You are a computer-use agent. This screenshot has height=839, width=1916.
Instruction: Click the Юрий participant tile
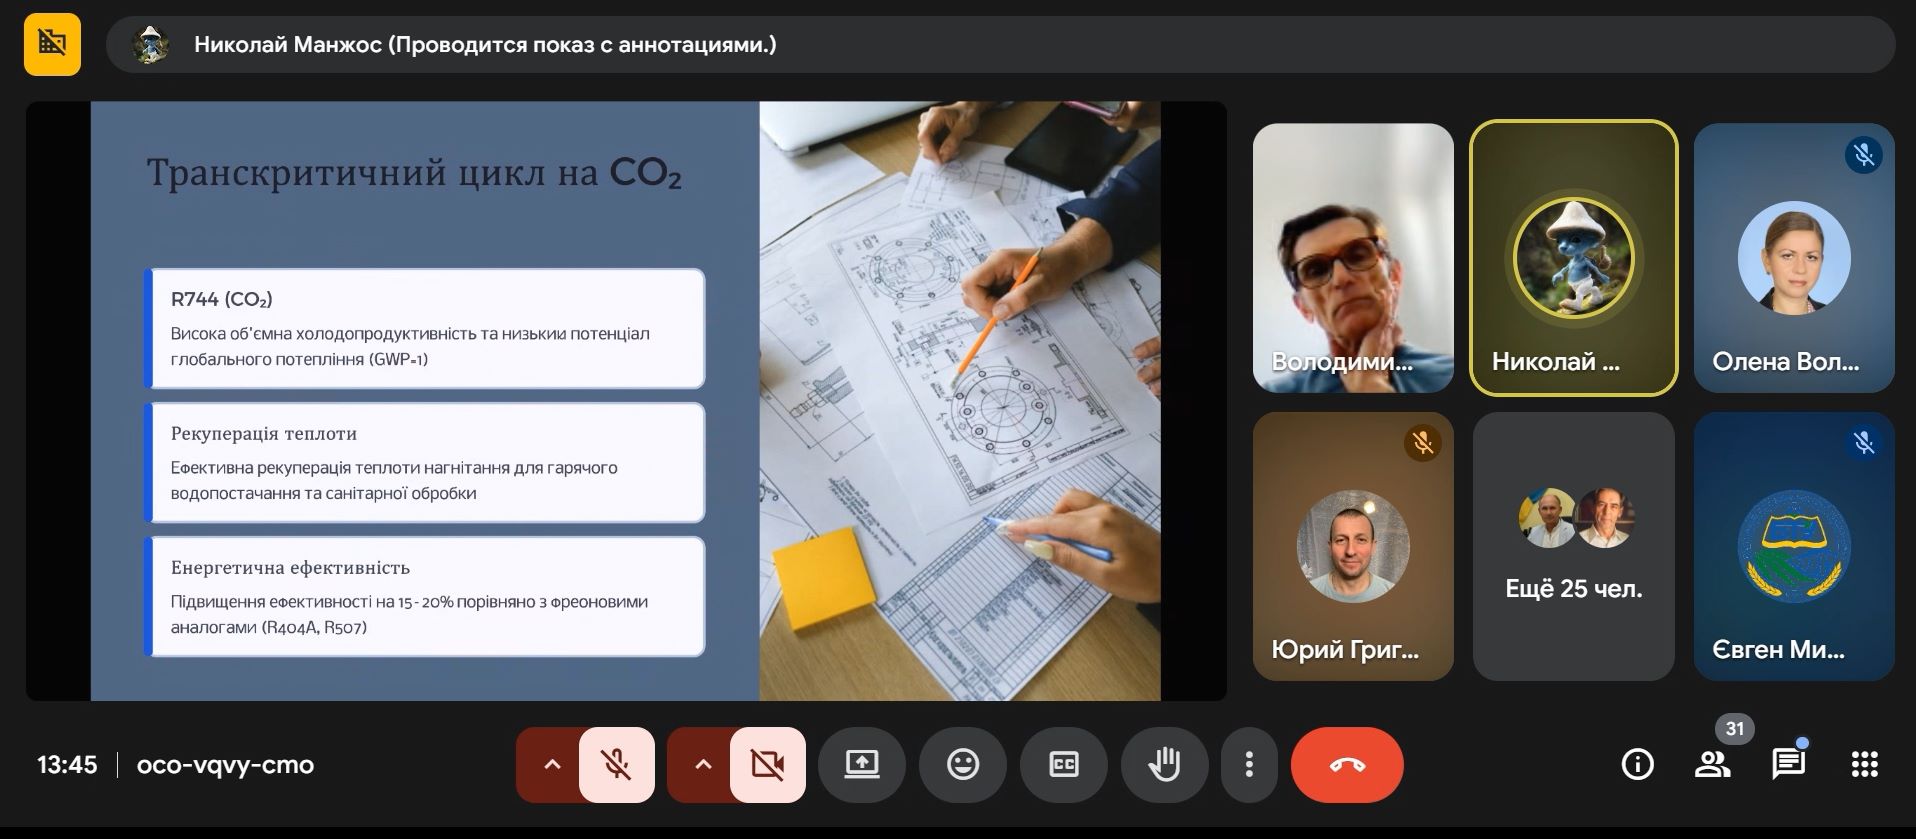pos(1352,546)
